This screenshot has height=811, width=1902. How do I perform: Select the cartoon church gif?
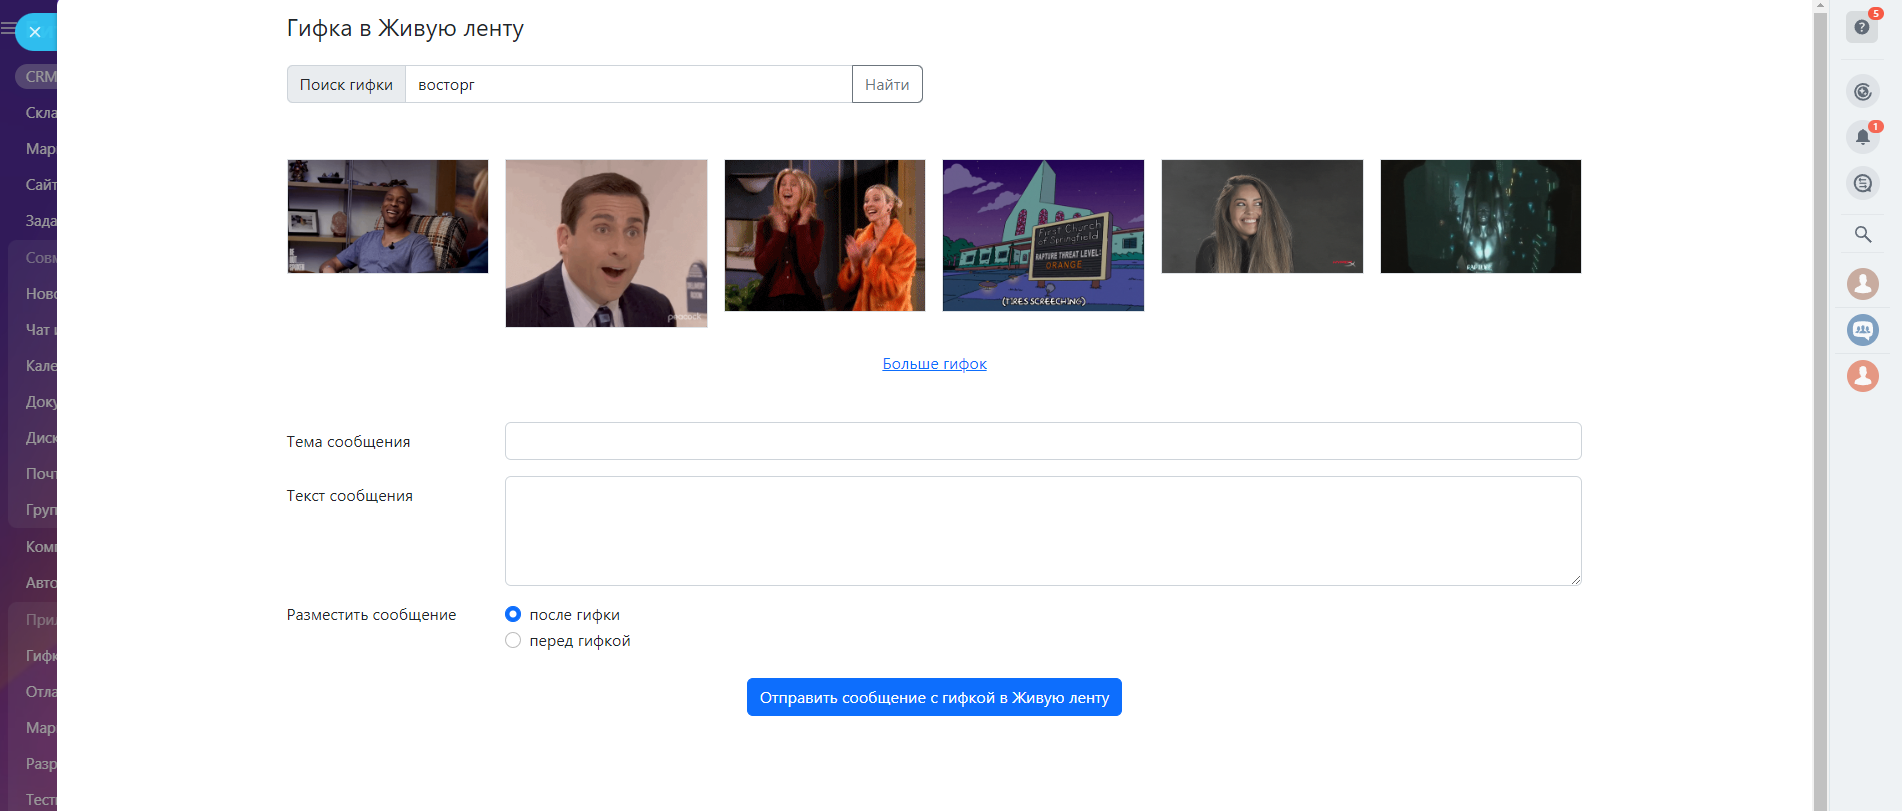tap(1043, 235)
